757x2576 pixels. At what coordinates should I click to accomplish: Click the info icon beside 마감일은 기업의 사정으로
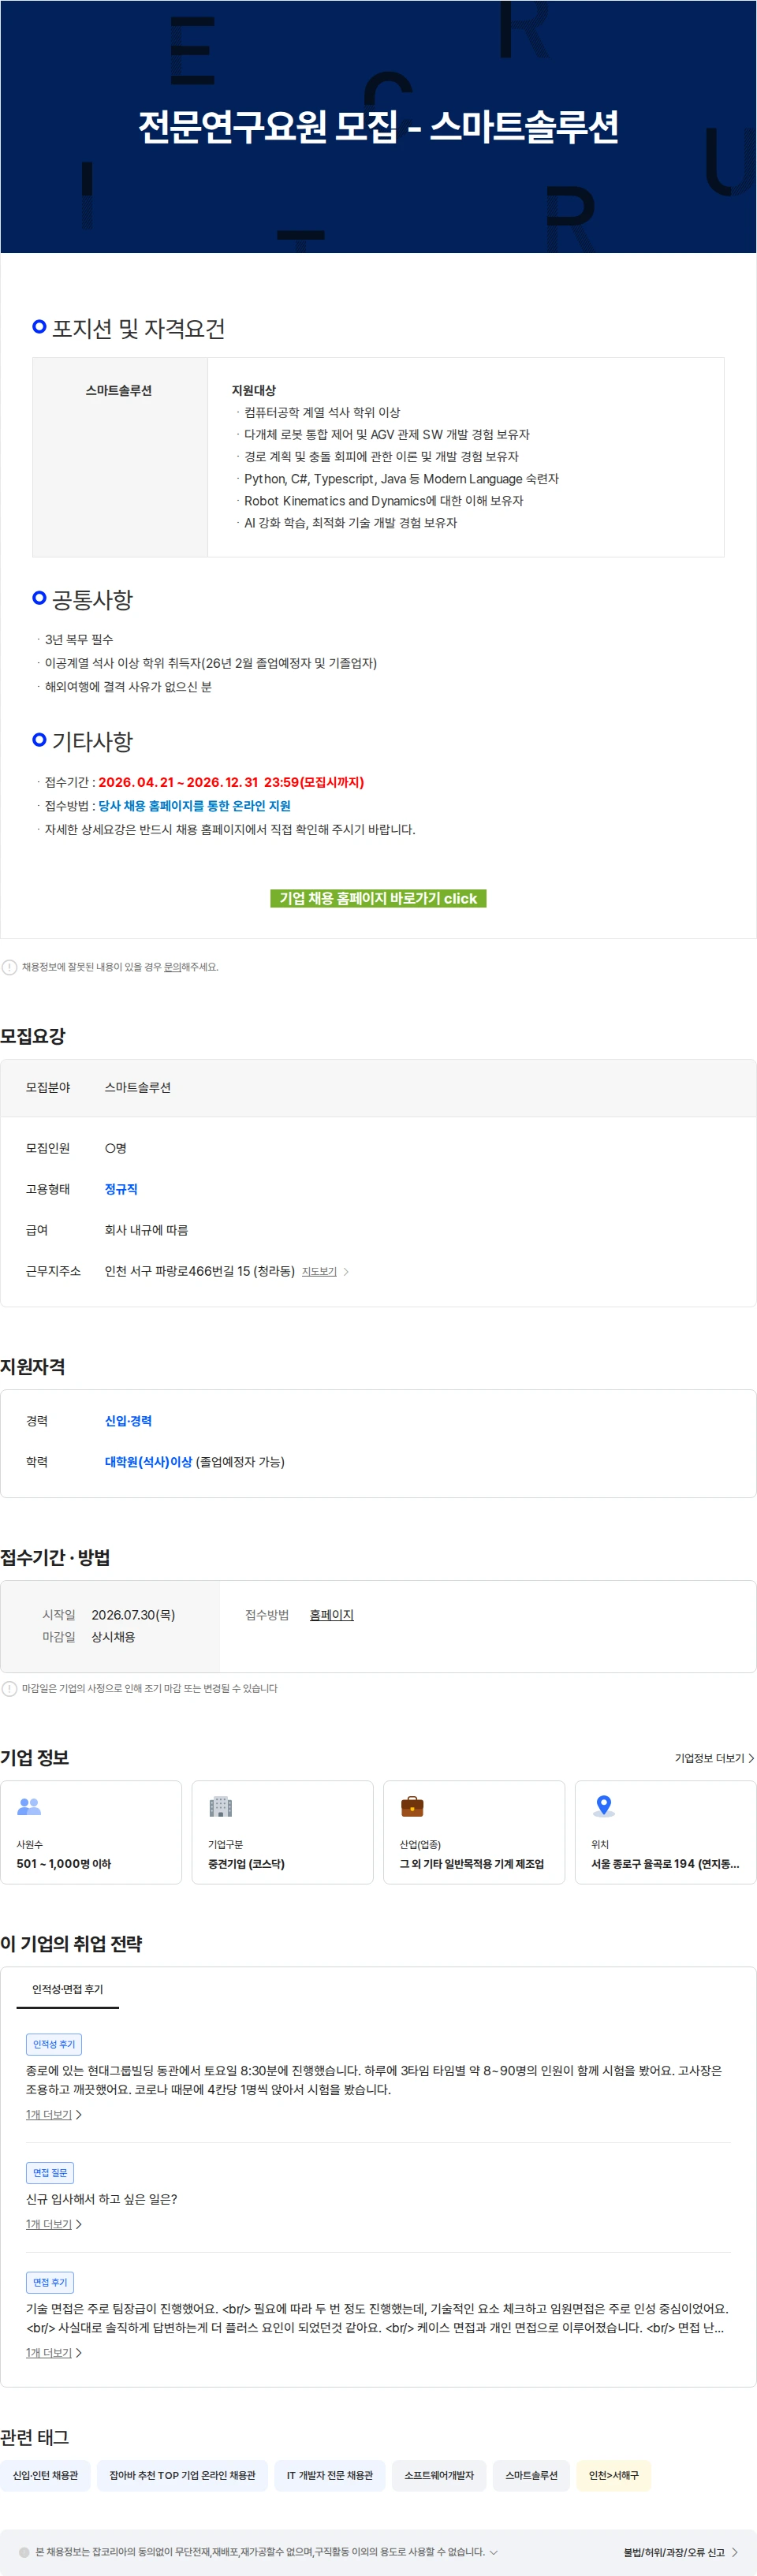tap(9, 1688)
